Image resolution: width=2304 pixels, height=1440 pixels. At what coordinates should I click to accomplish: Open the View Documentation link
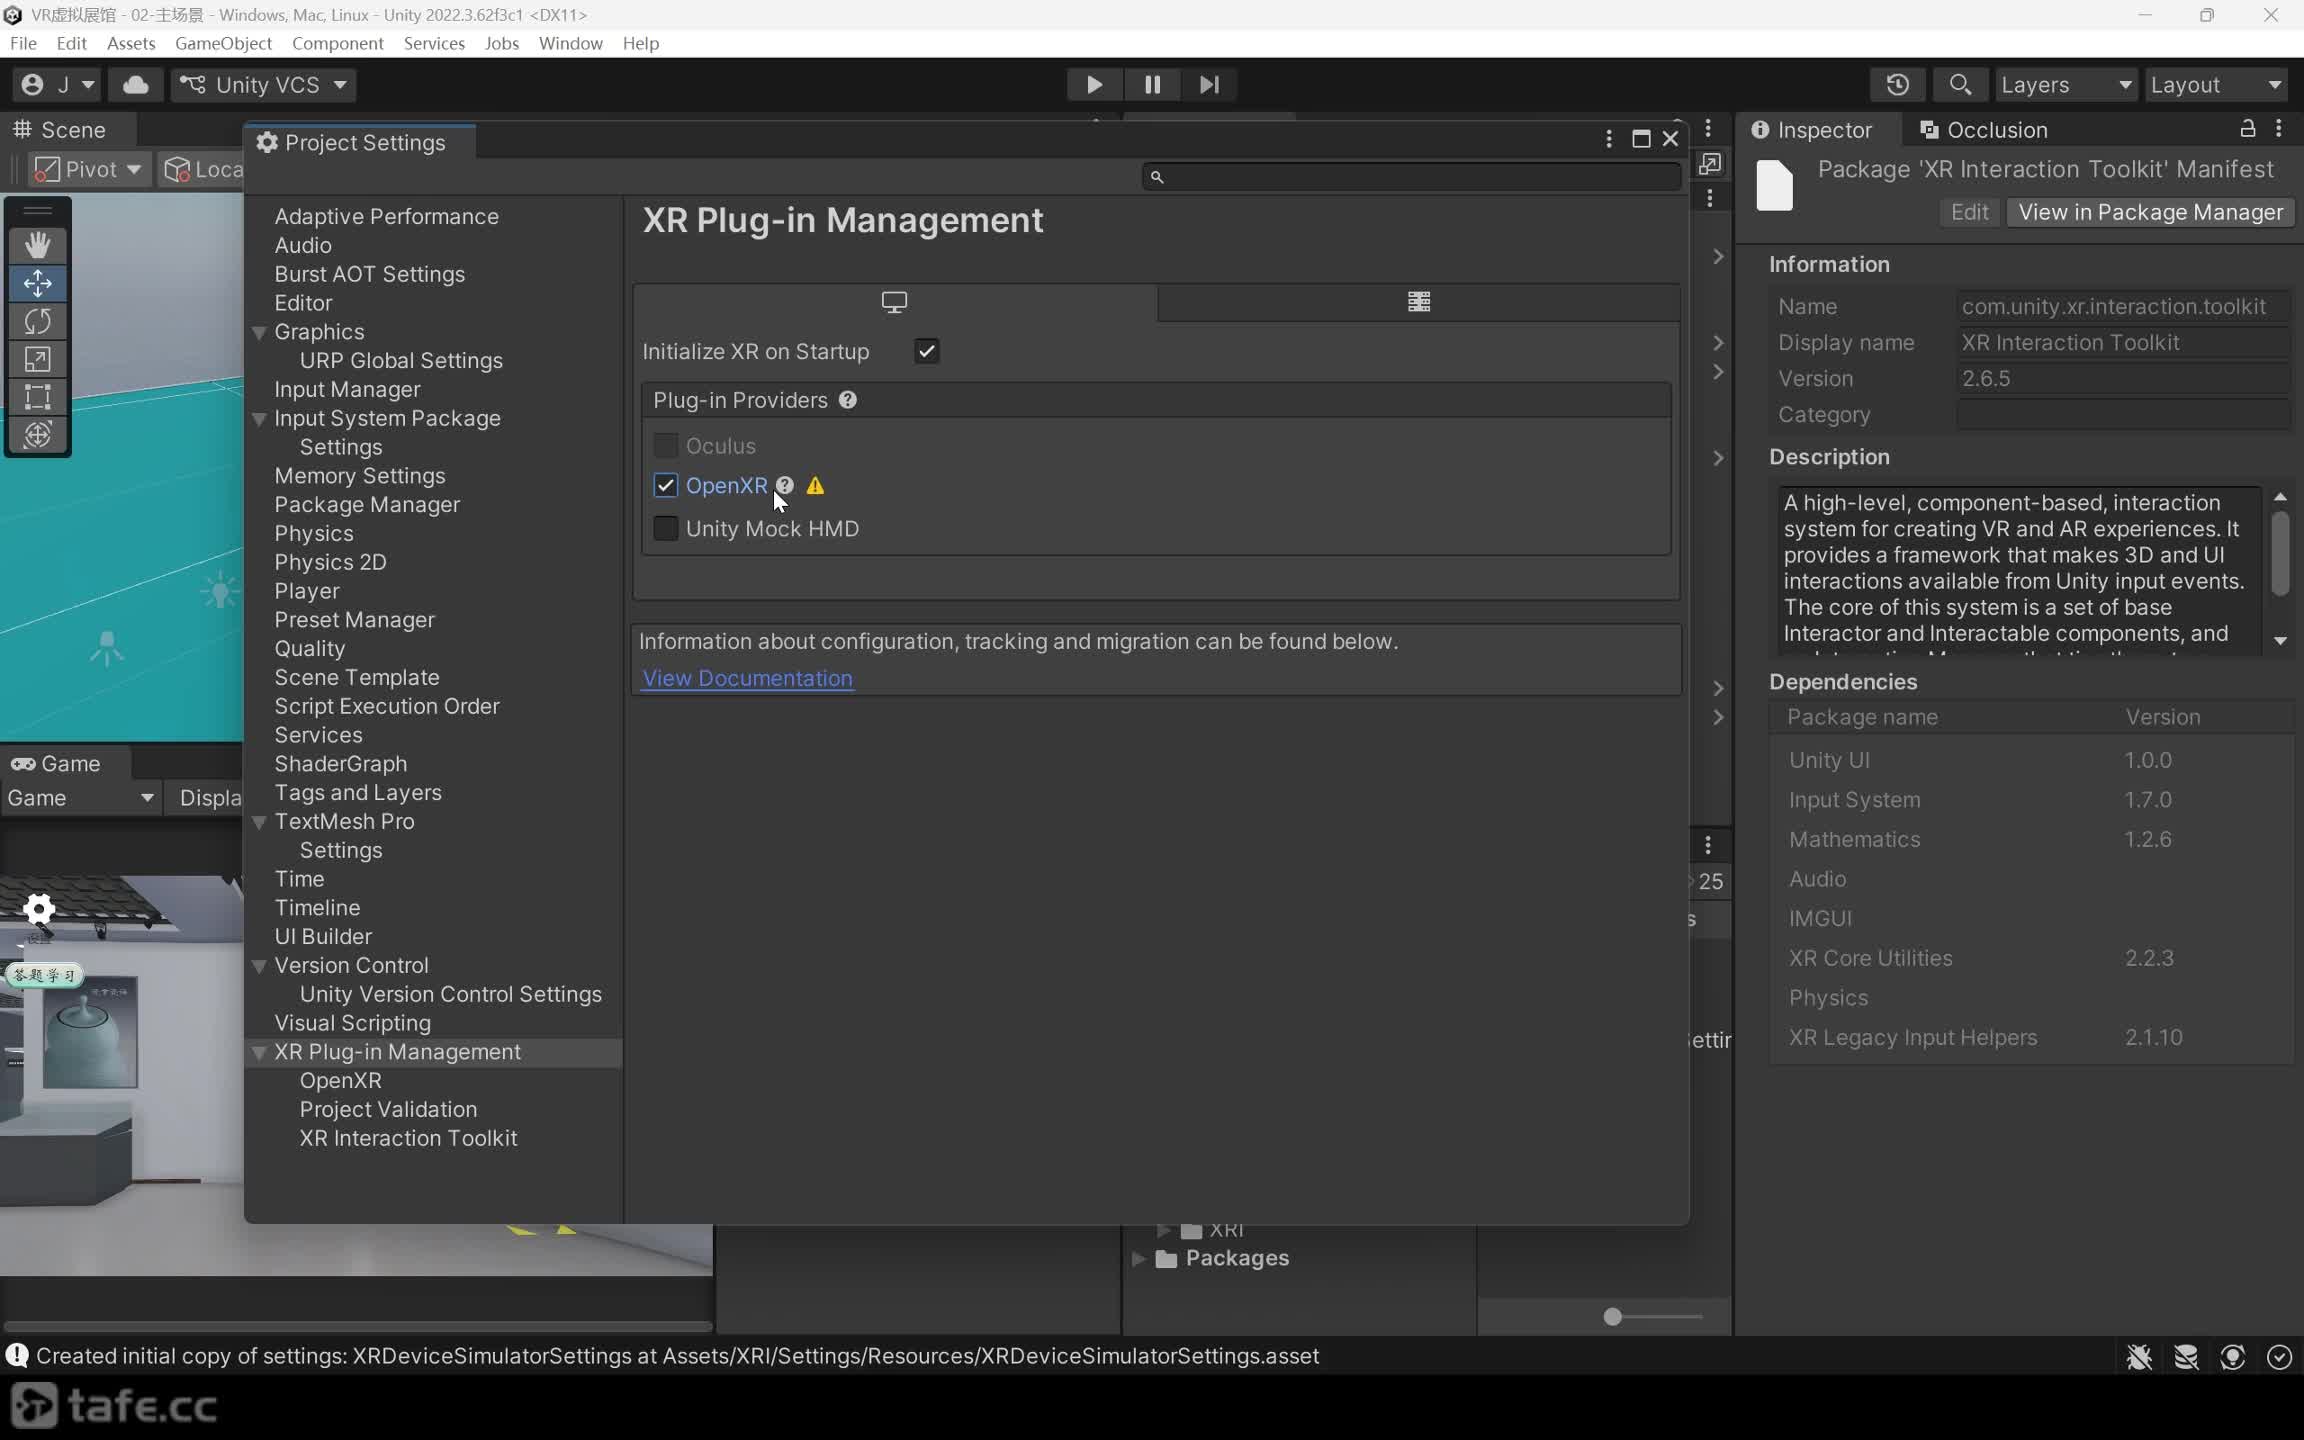point(747,678)
